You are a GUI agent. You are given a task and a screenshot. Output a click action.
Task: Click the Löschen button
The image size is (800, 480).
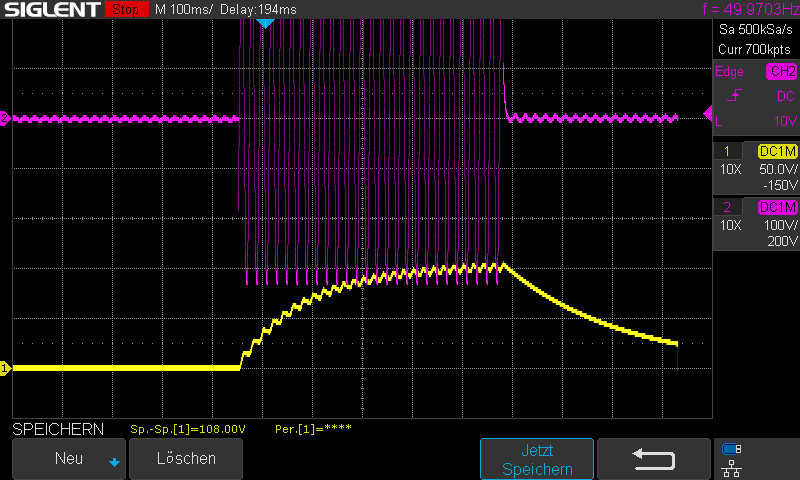point(186,459)
